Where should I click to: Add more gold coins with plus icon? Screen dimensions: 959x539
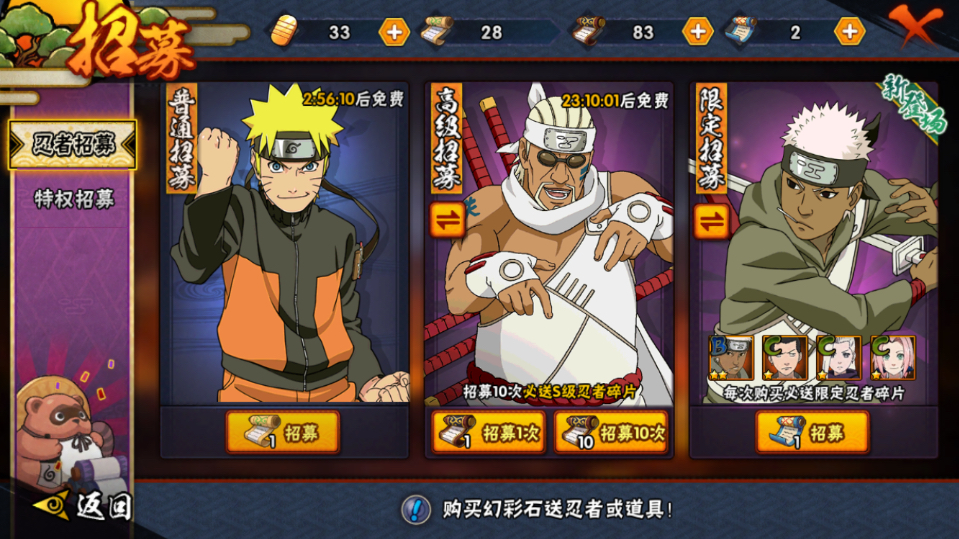coord(394,32)
